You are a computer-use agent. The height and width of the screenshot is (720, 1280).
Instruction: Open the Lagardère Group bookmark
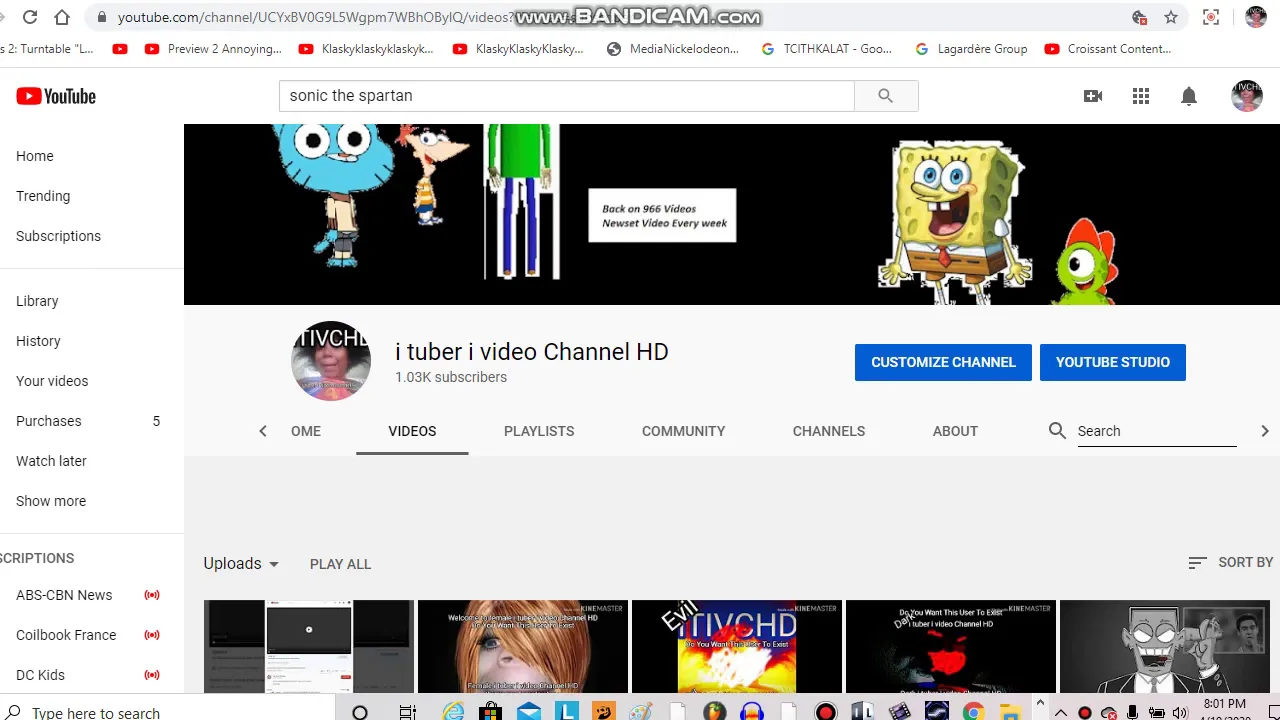(971, 49)
